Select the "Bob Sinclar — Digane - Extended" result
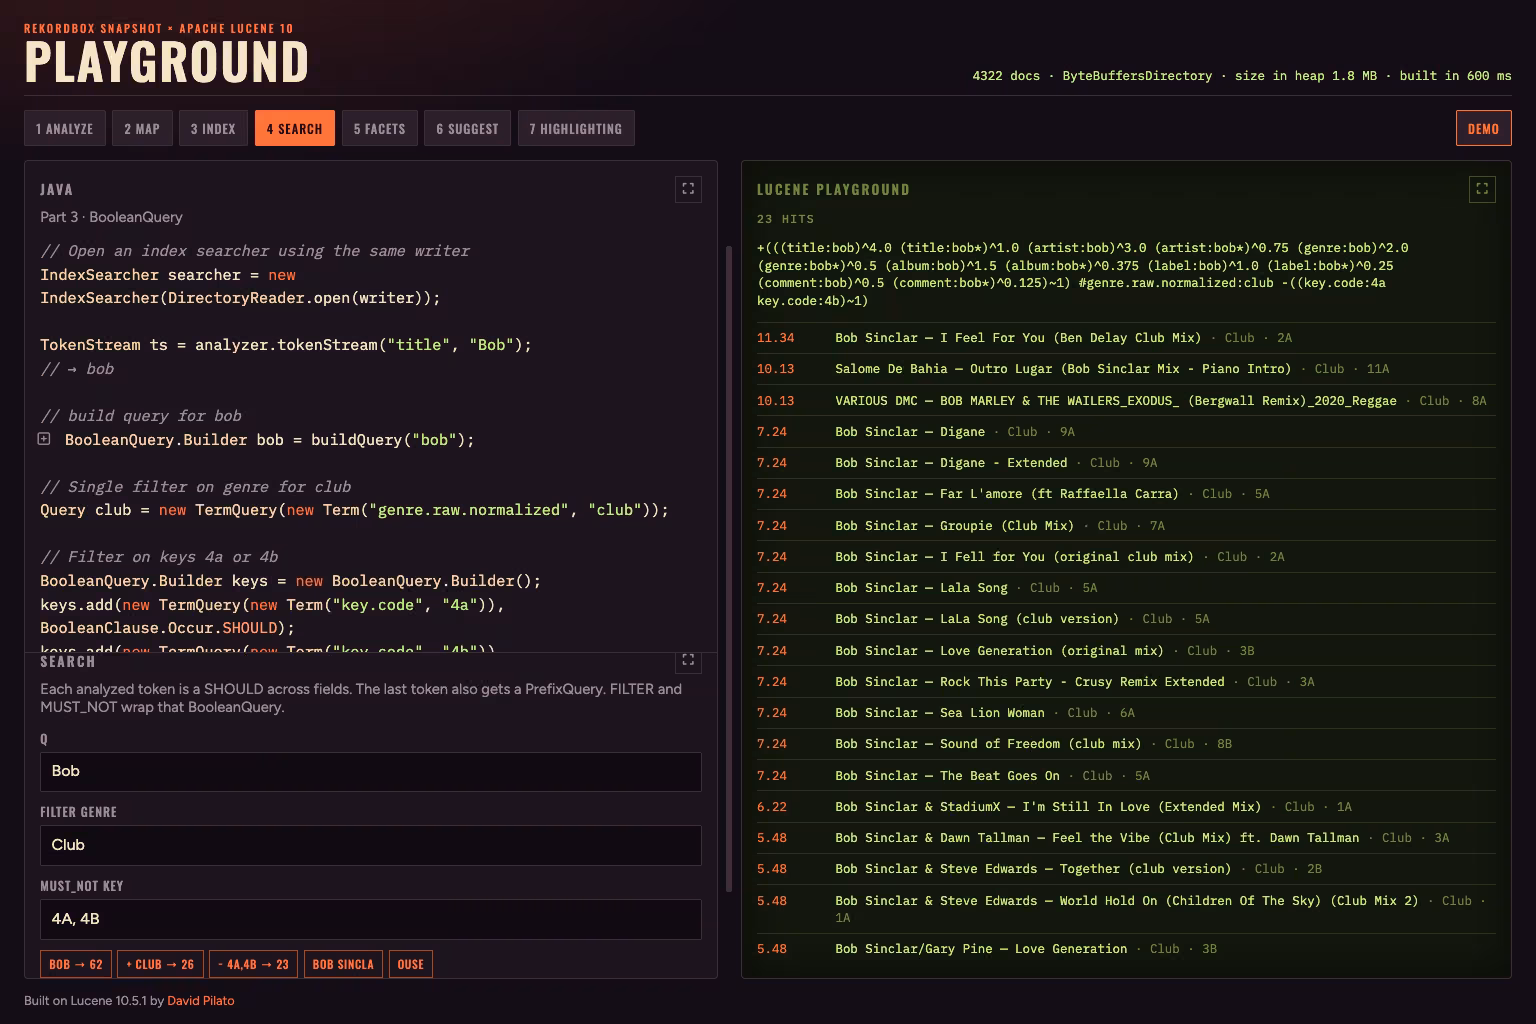 [1126, 463]
